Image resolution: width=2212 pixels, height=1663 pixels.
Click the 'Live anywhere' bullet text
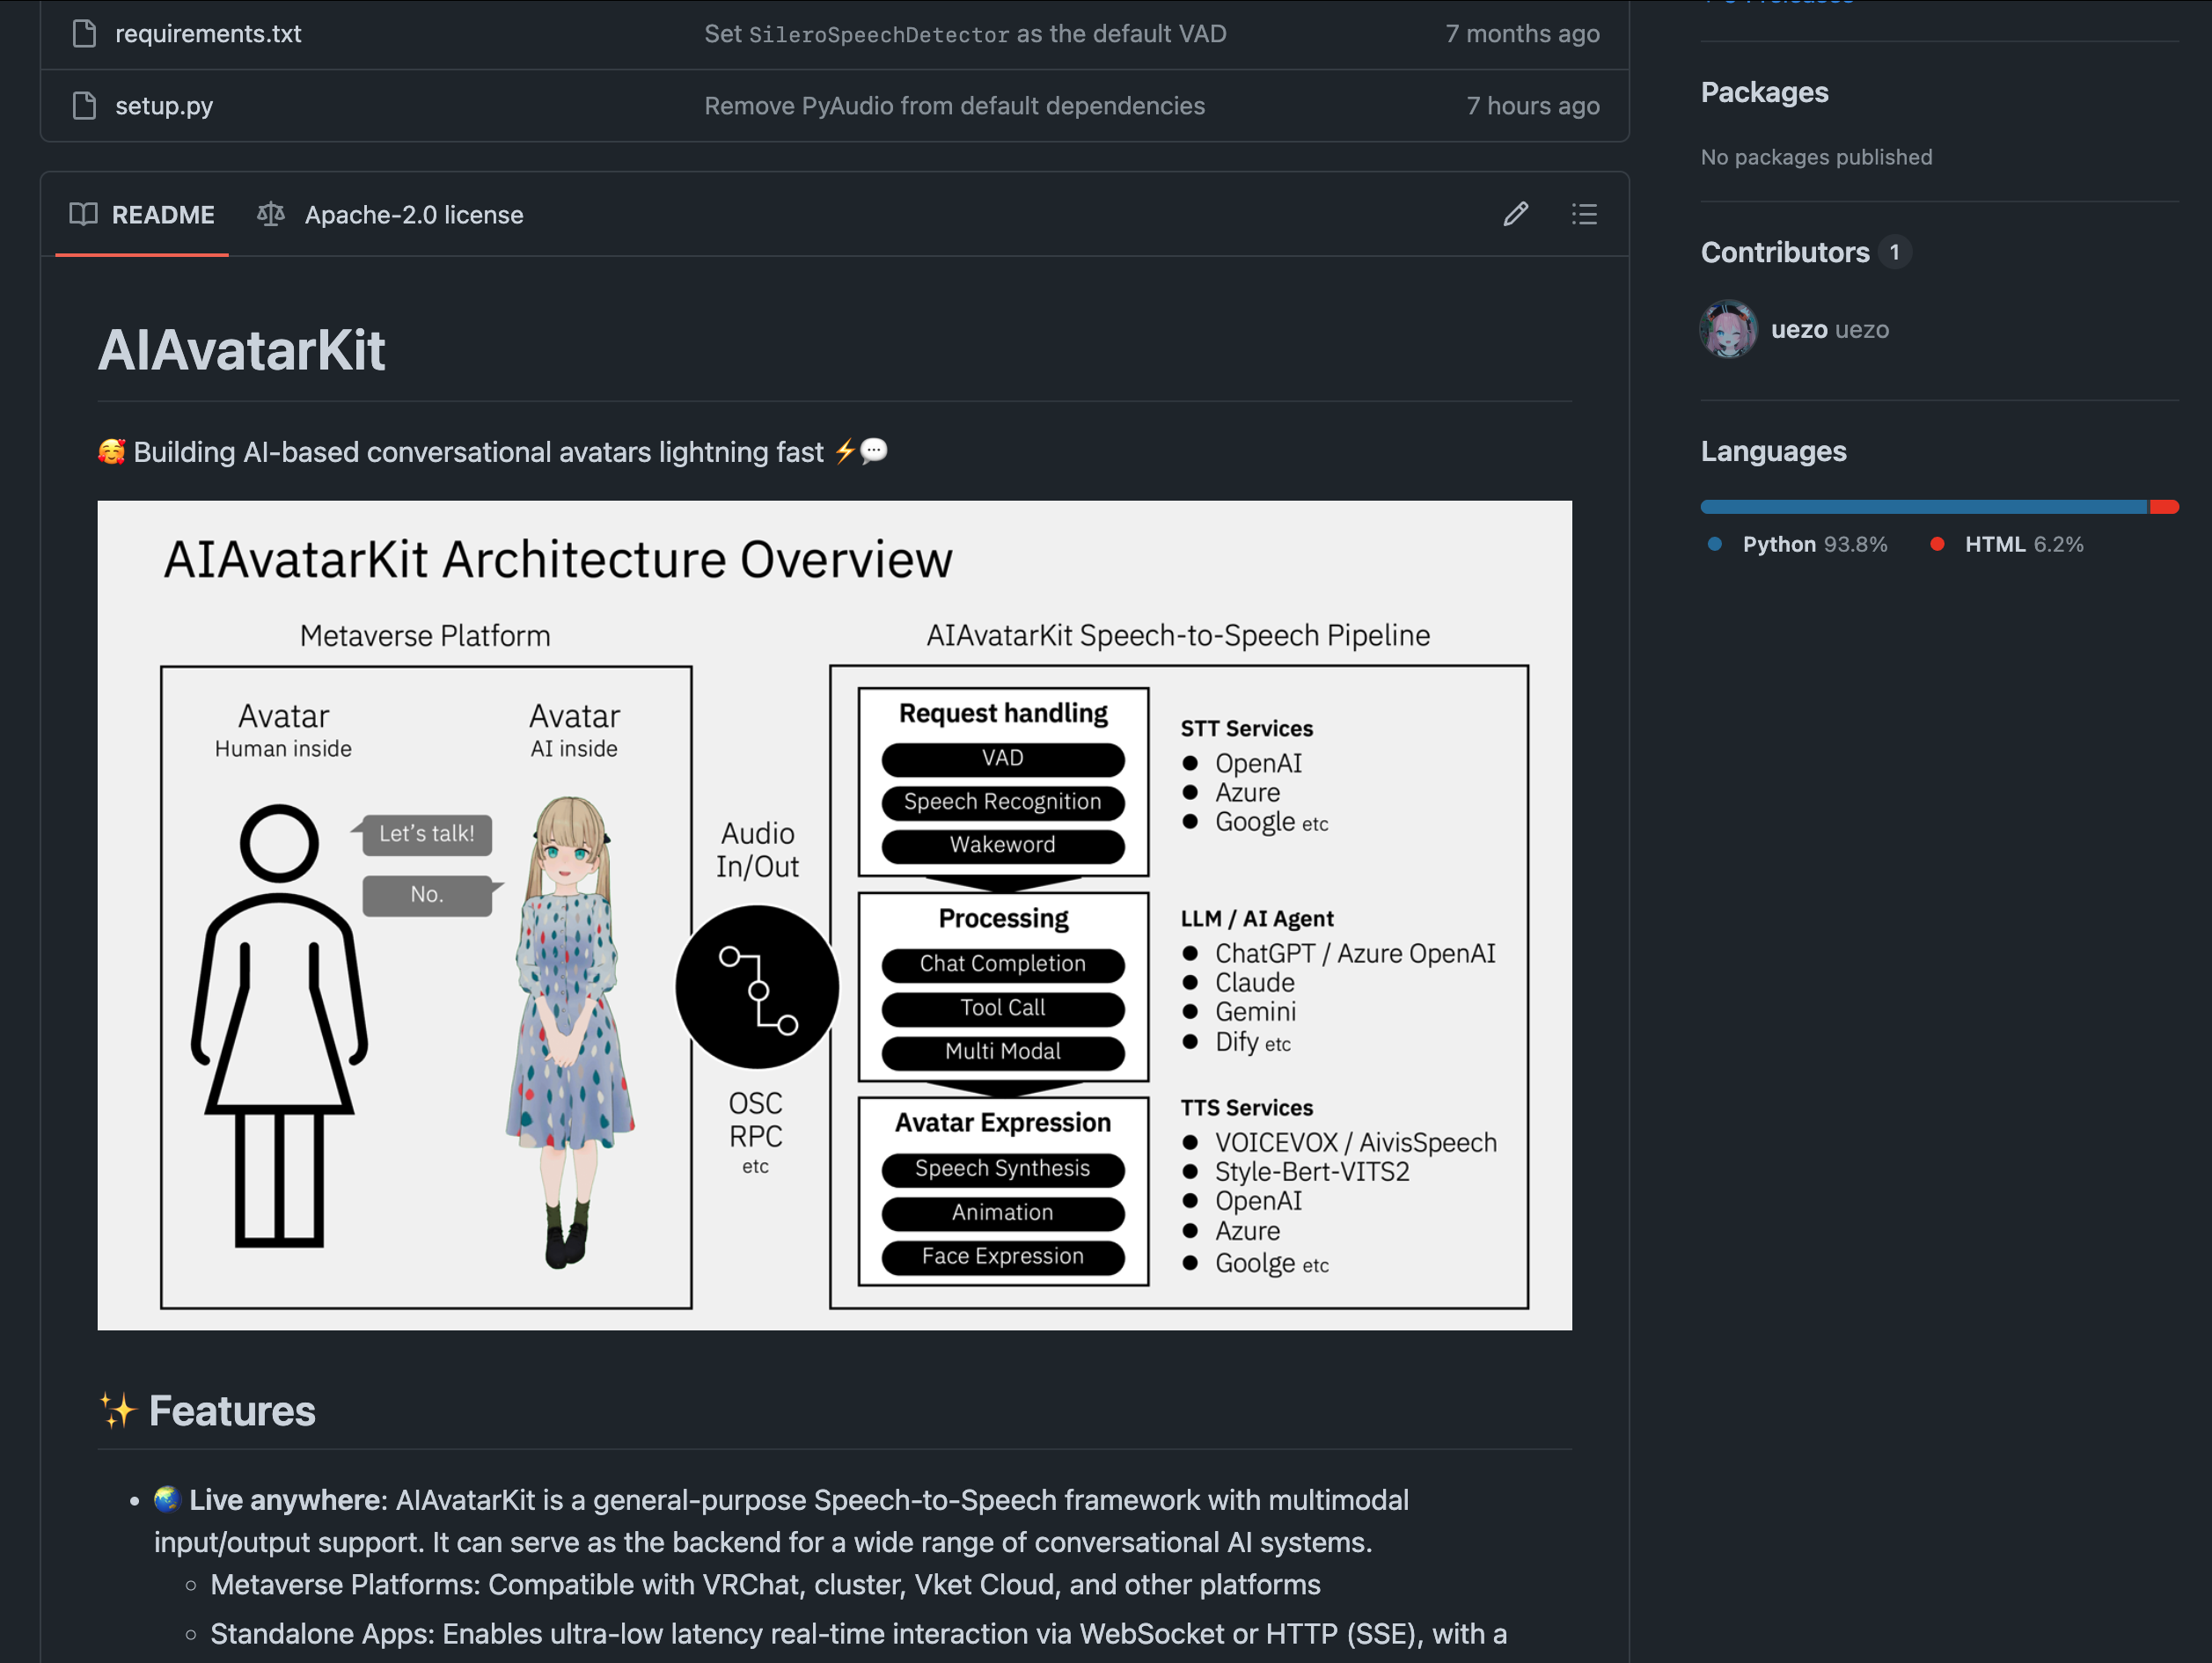[285, 1500]
